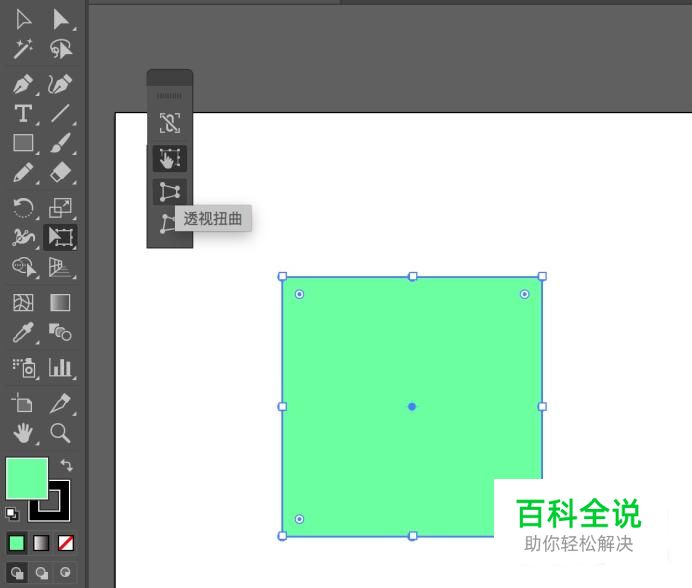
Task: Enable Free Transform in the floating widget
Action: pos(170,158)
